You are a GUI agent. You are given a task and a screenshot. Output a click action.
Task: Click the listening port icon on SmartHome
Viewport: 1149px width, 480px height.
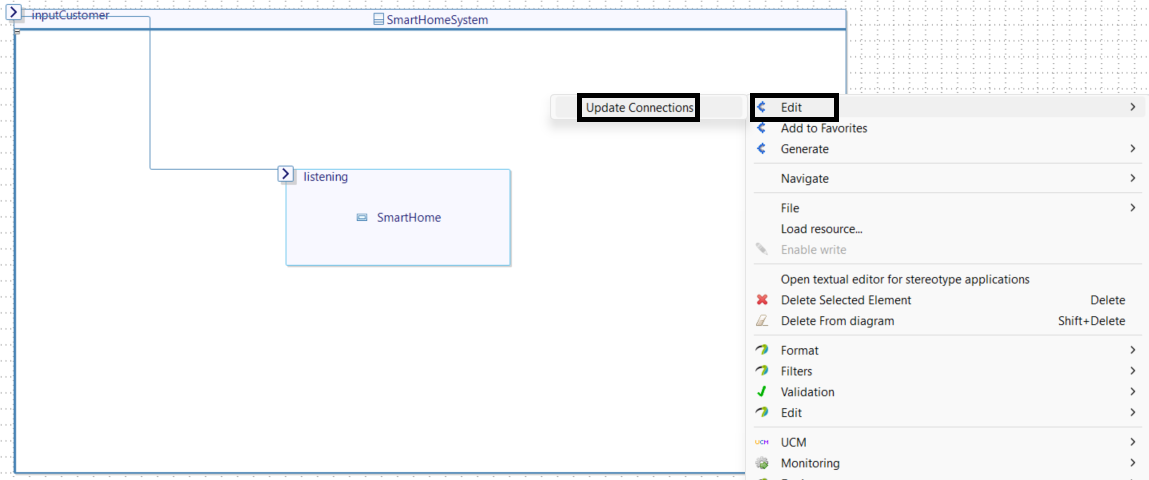(287, 174)
